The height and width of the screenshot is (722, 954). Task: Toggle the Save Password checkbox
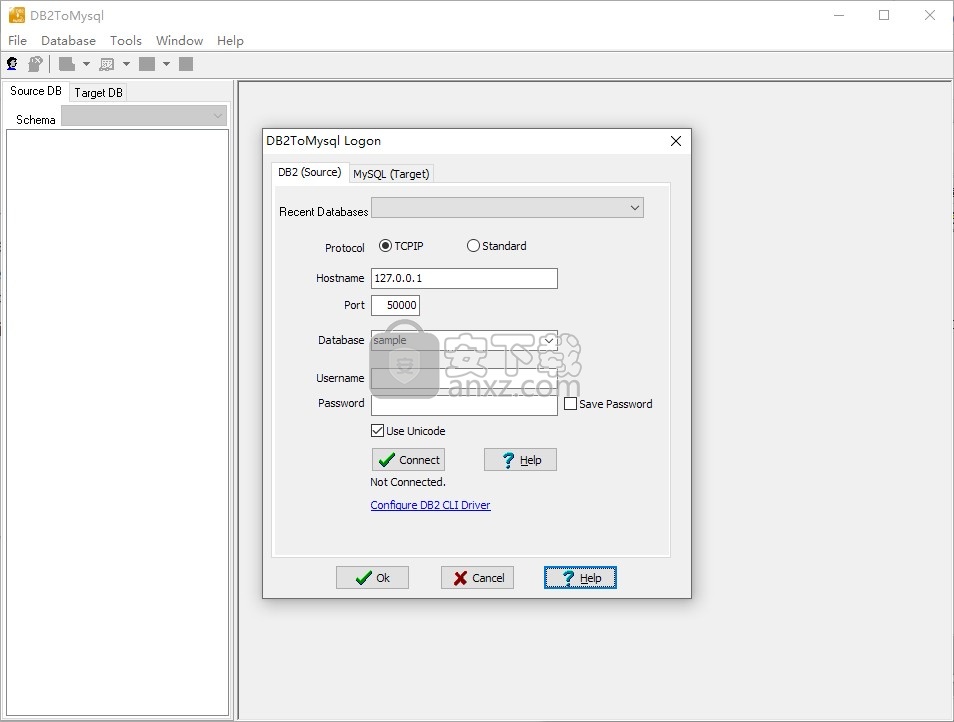pos(570,404)
